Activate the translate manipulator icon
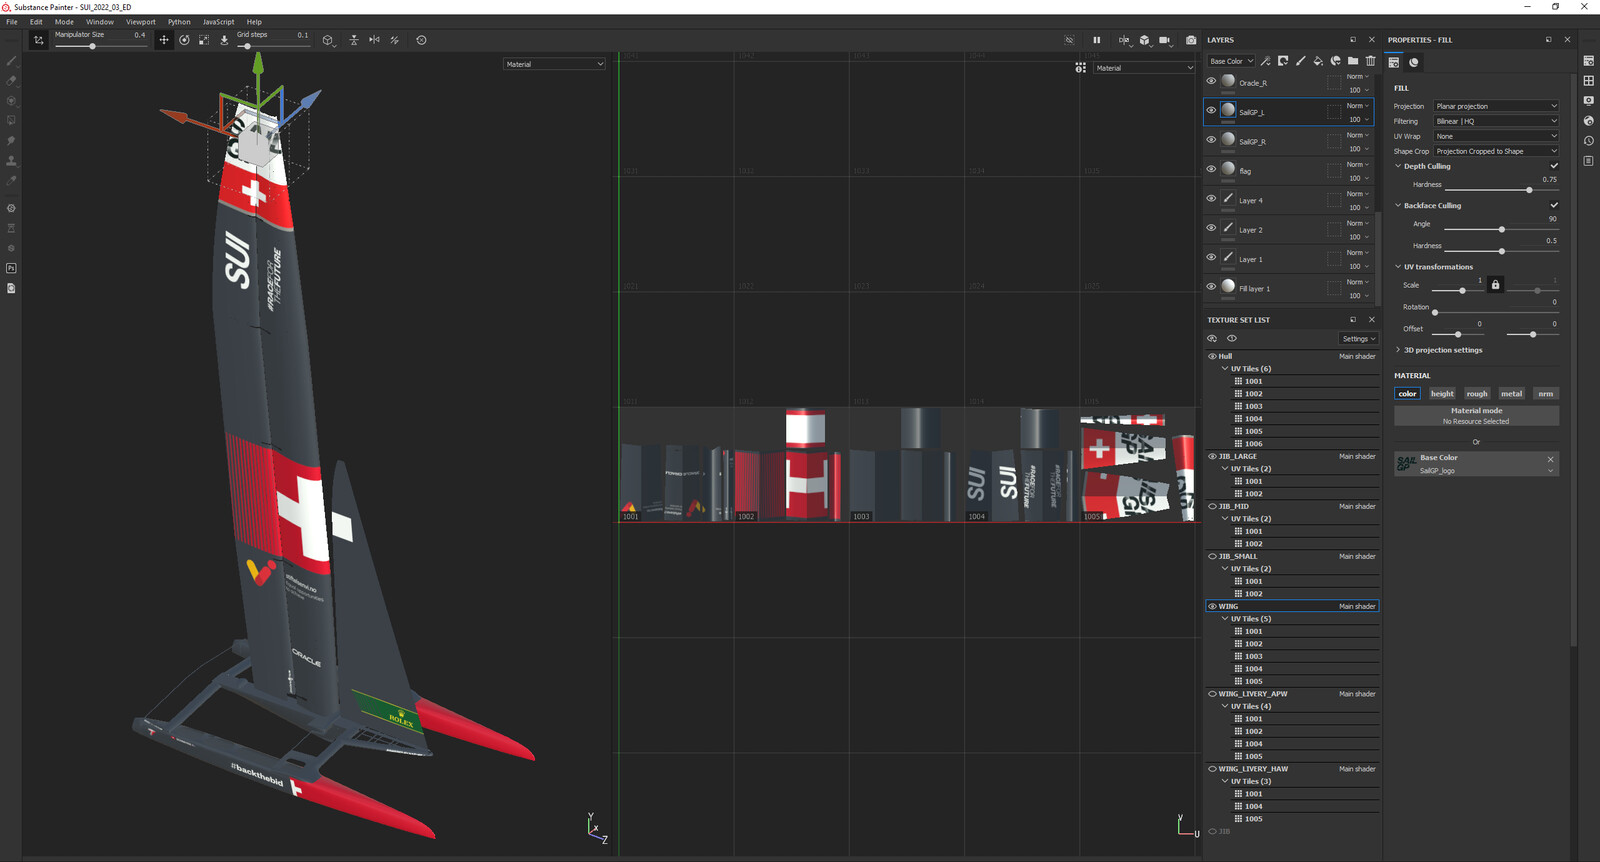The width and height of the screenshot is (1600, 862). pos(164,40)
